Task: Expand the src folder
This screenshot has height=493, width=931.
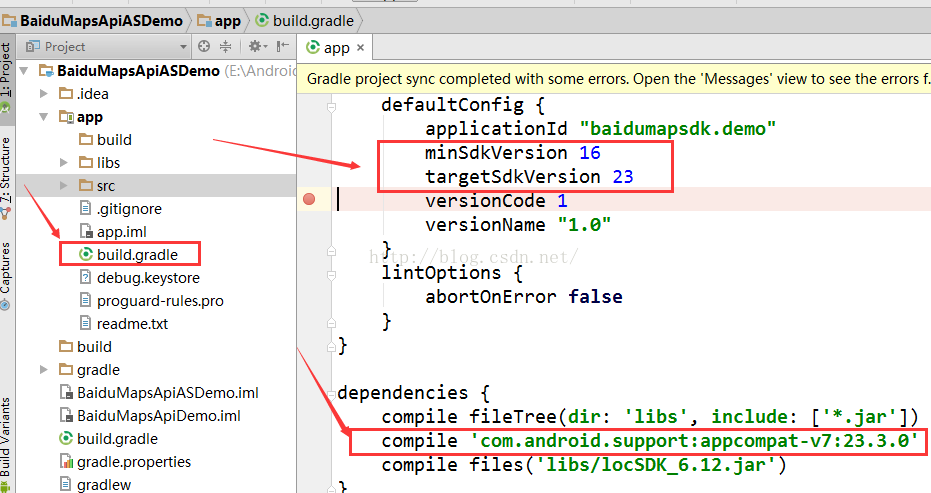Action: tap(64, 185)
